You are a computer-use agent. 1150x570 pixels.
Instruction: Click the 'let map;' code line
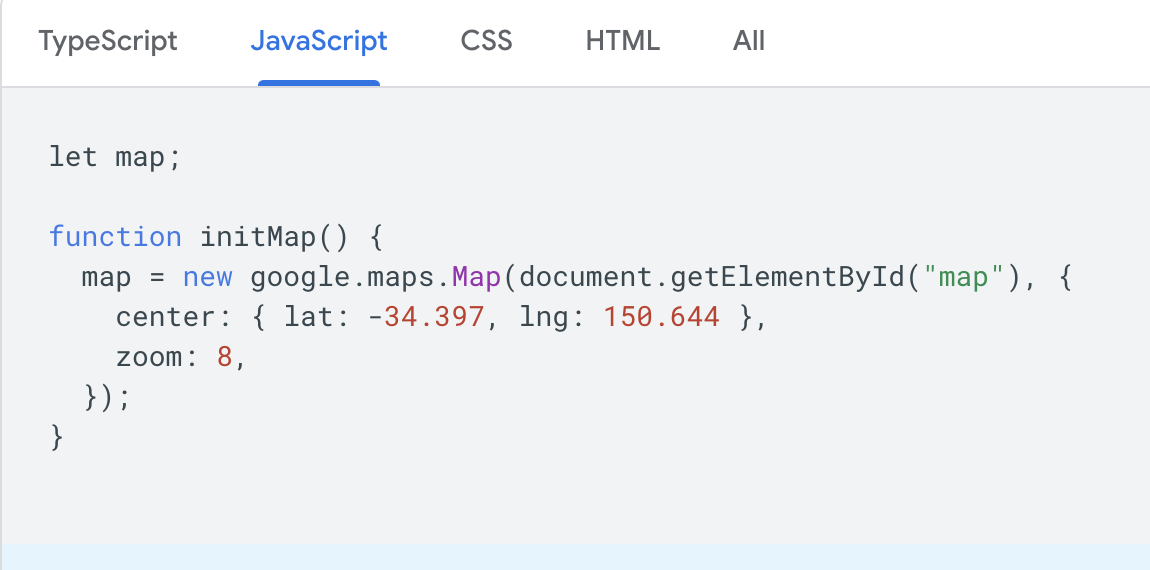[x=115, y=158]
